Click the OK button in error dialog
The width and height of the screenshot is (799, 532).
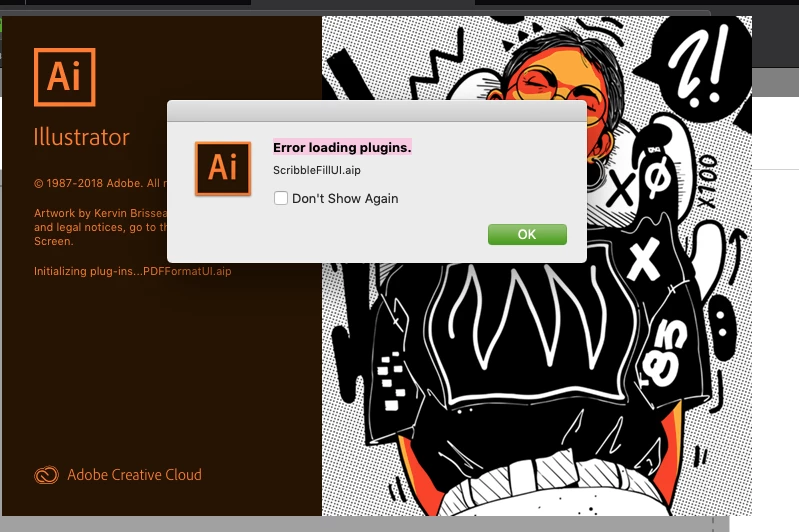point(527,234)
